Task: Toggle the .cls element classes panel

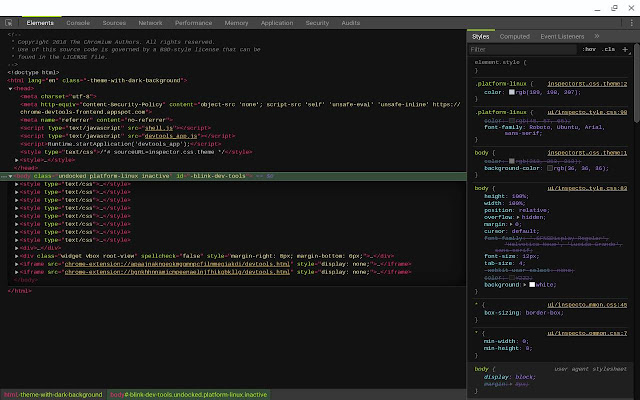Action: (x=609, y=48)
